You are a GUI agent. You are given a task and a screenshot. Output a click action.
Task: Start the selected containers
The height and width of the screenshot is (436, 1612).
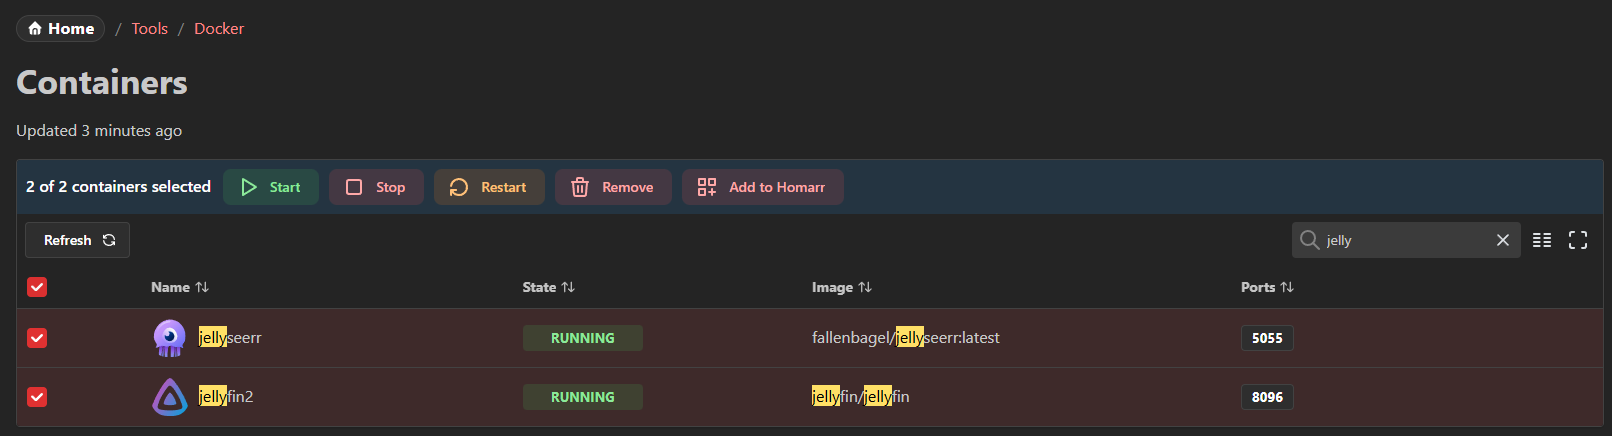(271, 187)
